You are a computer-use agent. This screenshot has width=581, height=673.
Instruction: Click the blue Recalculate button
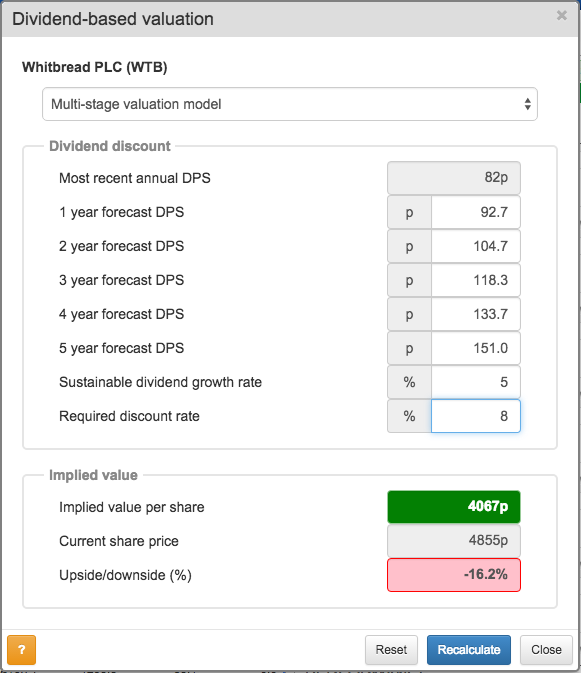[469, 650]
